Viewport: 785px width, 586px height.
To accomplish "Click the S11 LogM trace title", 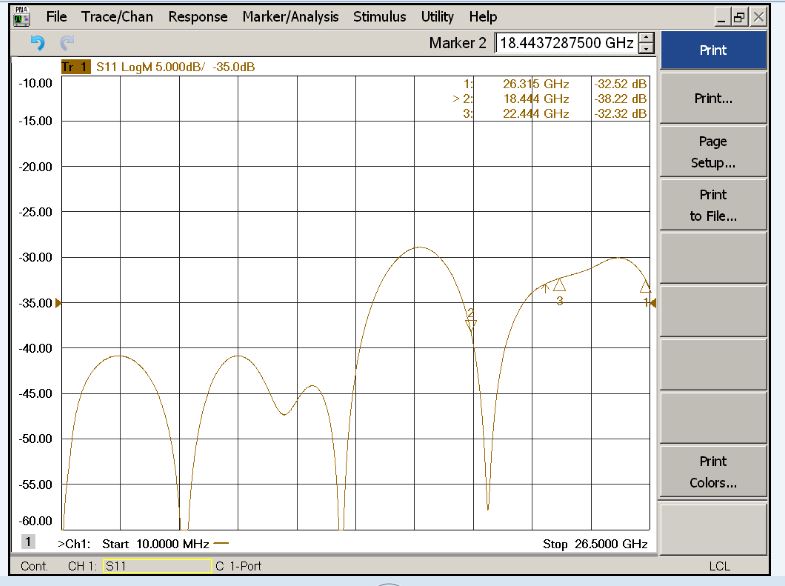I will [x=175, y=67].
